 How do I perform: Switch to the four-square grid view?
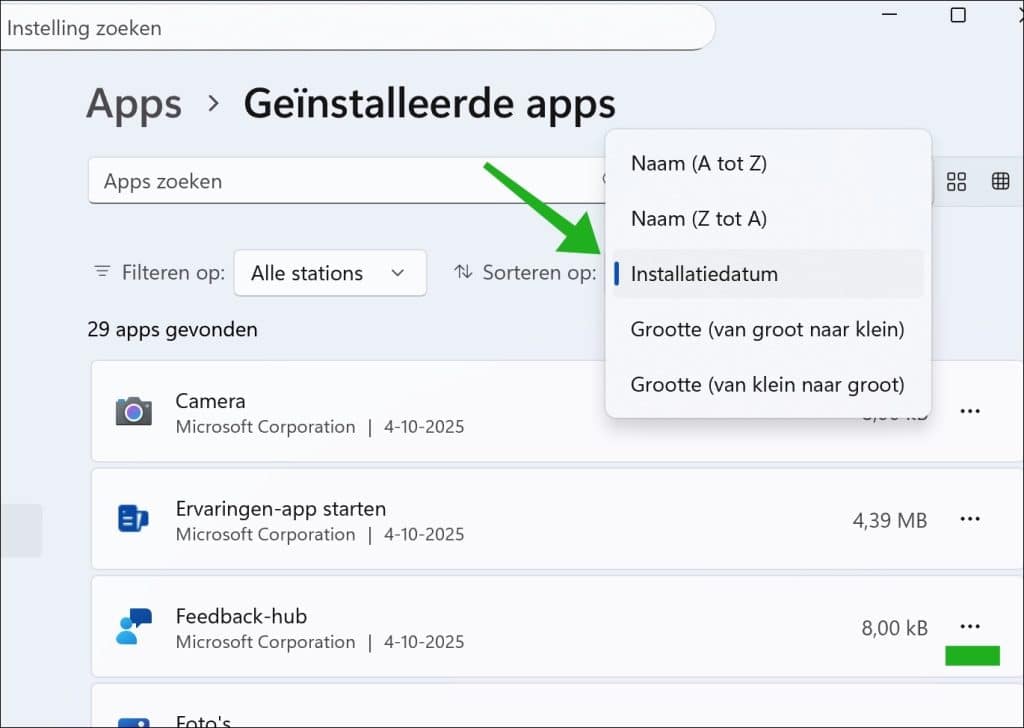956,181
